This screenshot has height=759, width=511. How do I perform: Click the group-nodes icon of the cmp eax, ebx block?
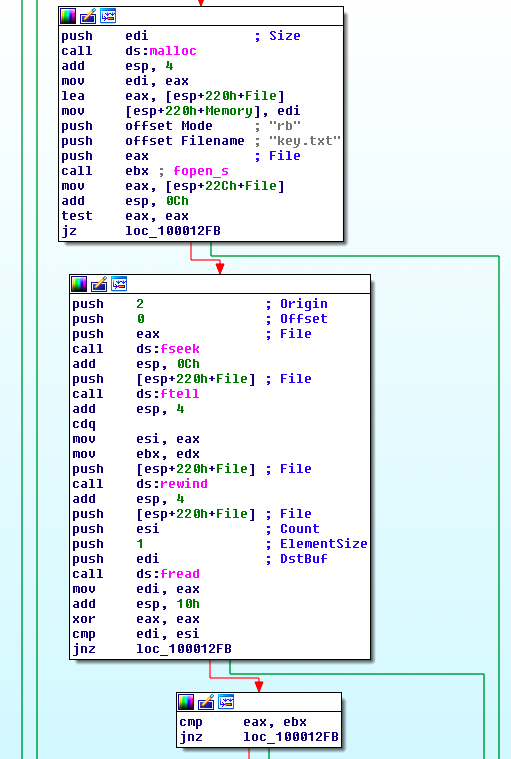coord(226,702)
